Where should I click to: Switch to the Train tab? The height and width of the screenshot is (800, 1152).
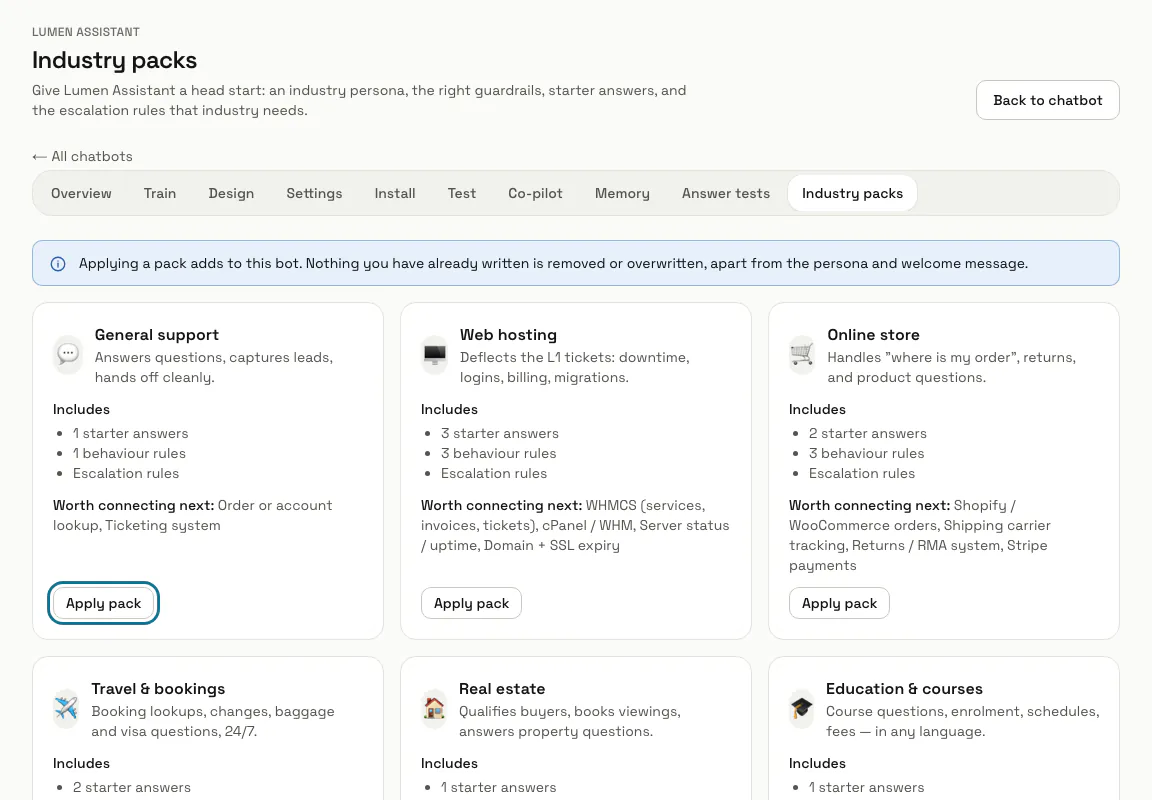(160, 193)
